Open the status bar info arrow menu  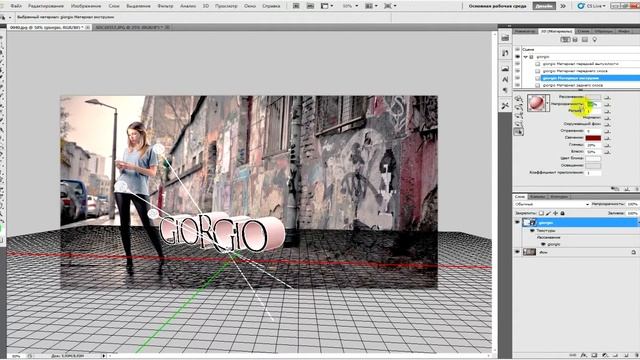click(x=104, y=356)
